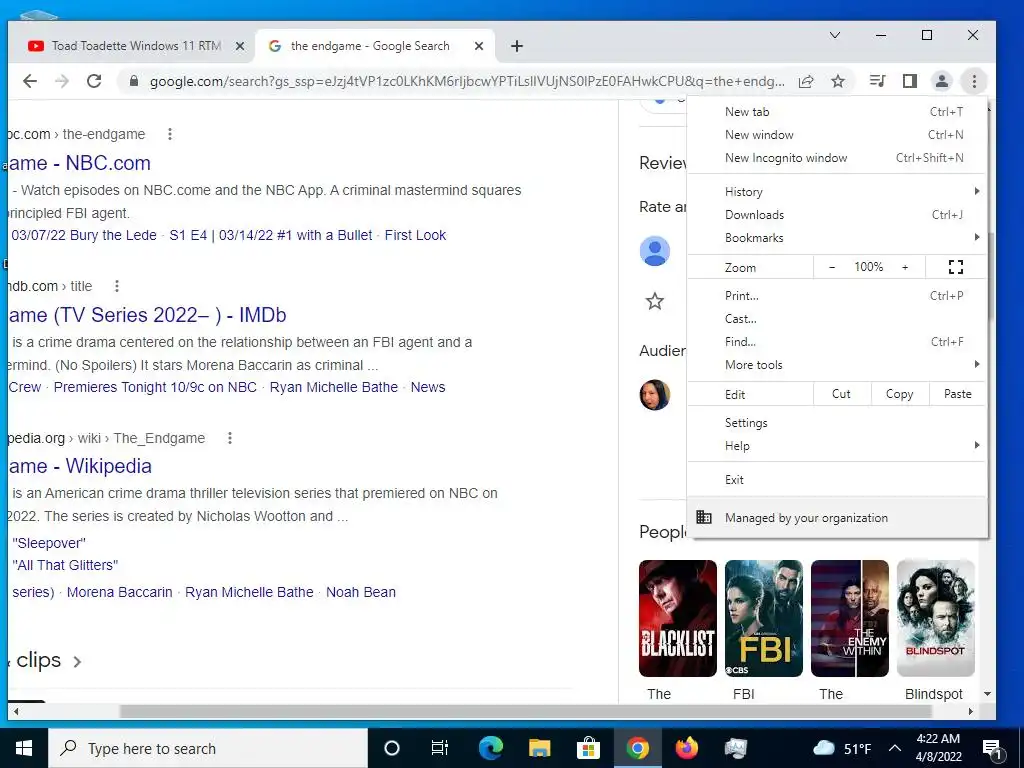Open The Enemy Within poster thumbnail

(x=850, y=618)
